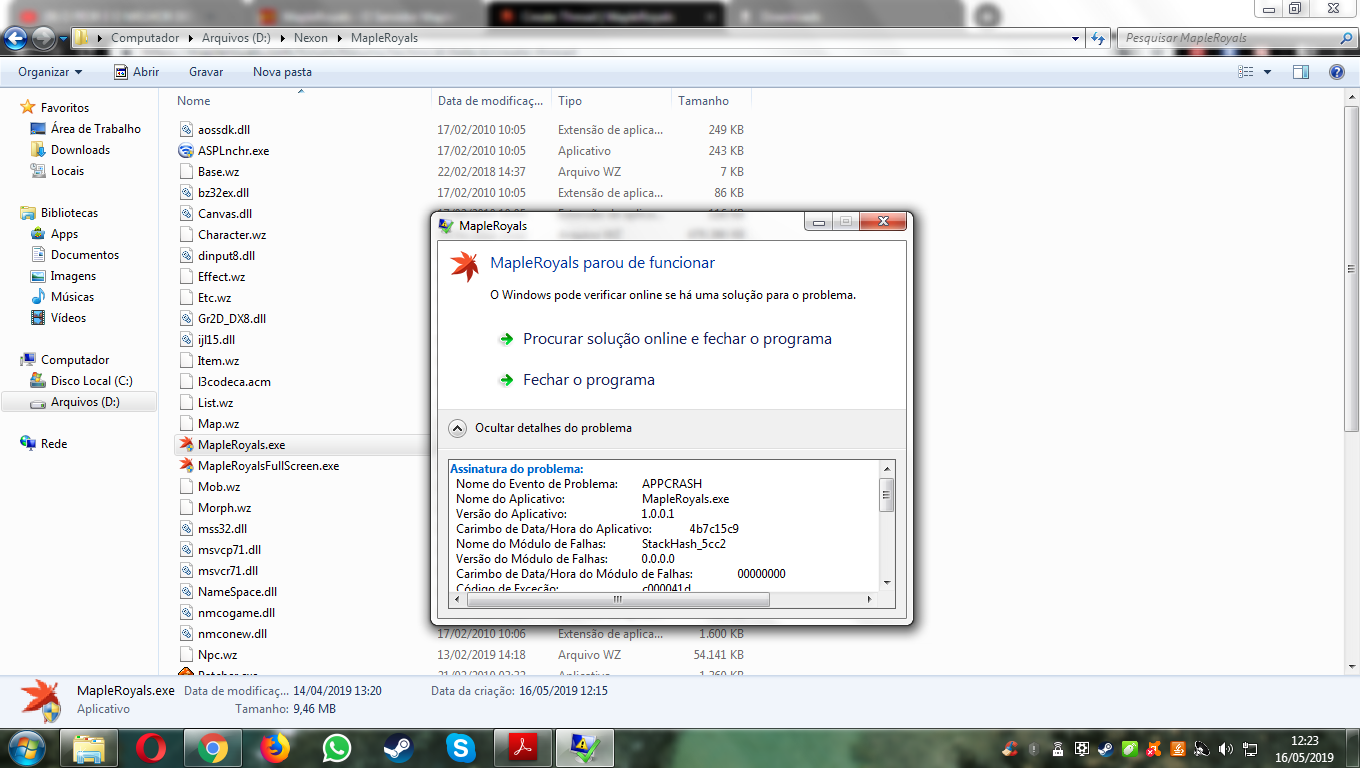Select Locais in the navigation pane
This screenshot has height=768, width=1360.
click(x=67, y=171)
